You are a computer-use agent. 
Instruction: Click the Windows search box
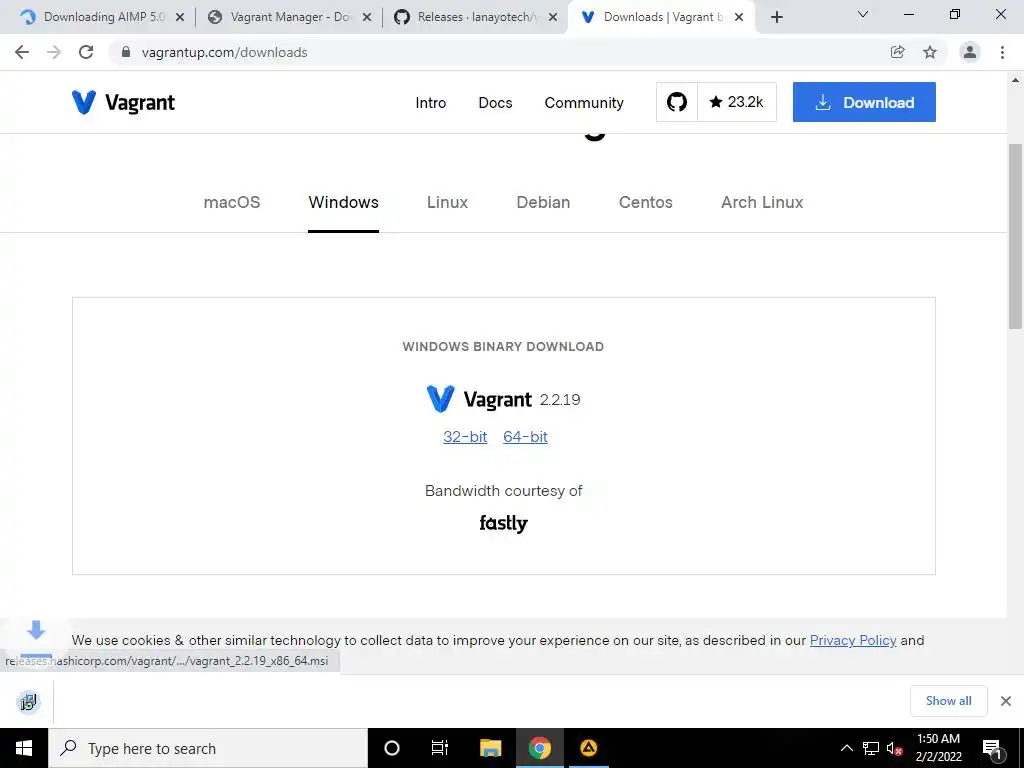point(208,748)
